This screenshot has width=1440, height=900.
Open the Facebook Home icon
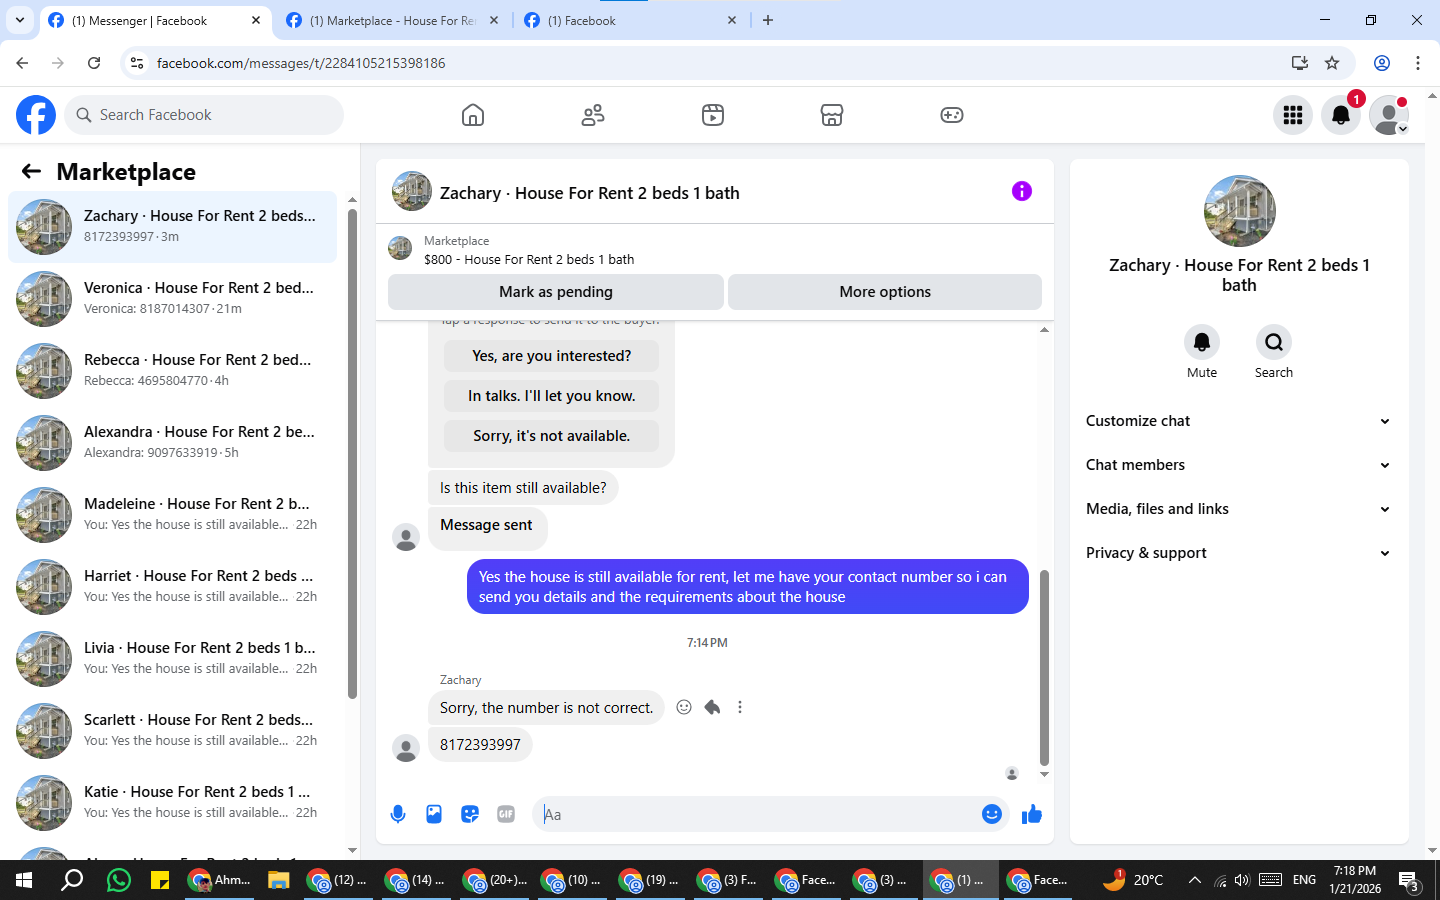pos(473,115)
